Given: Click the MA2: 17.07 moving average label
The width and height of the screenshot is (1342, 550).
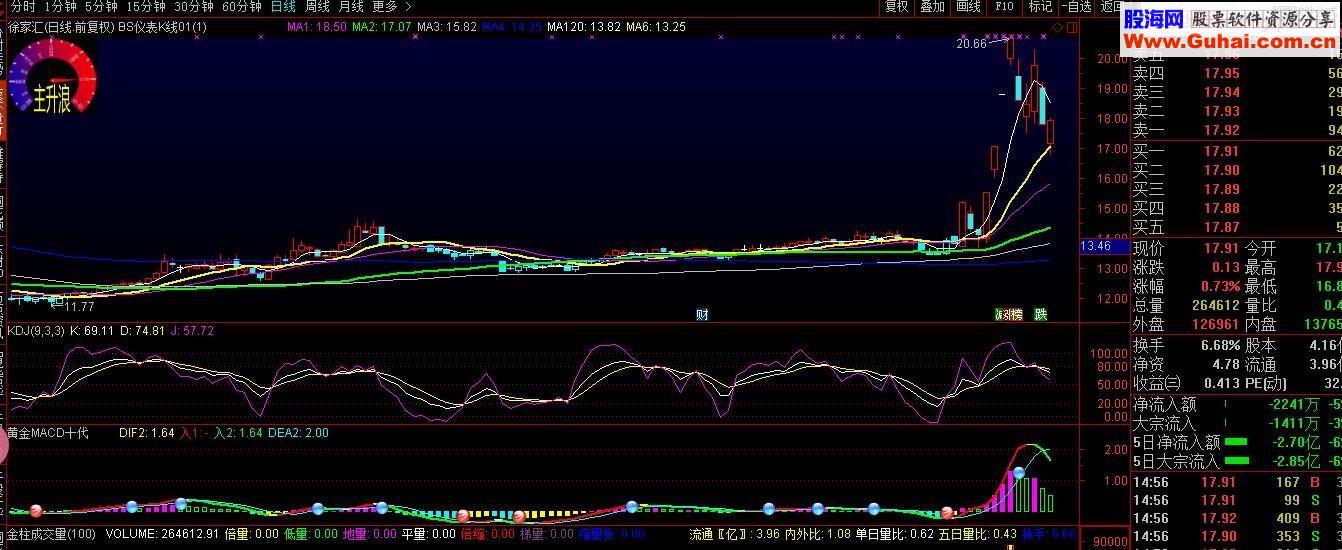Looking at the screenshot, I should [382, 27].
